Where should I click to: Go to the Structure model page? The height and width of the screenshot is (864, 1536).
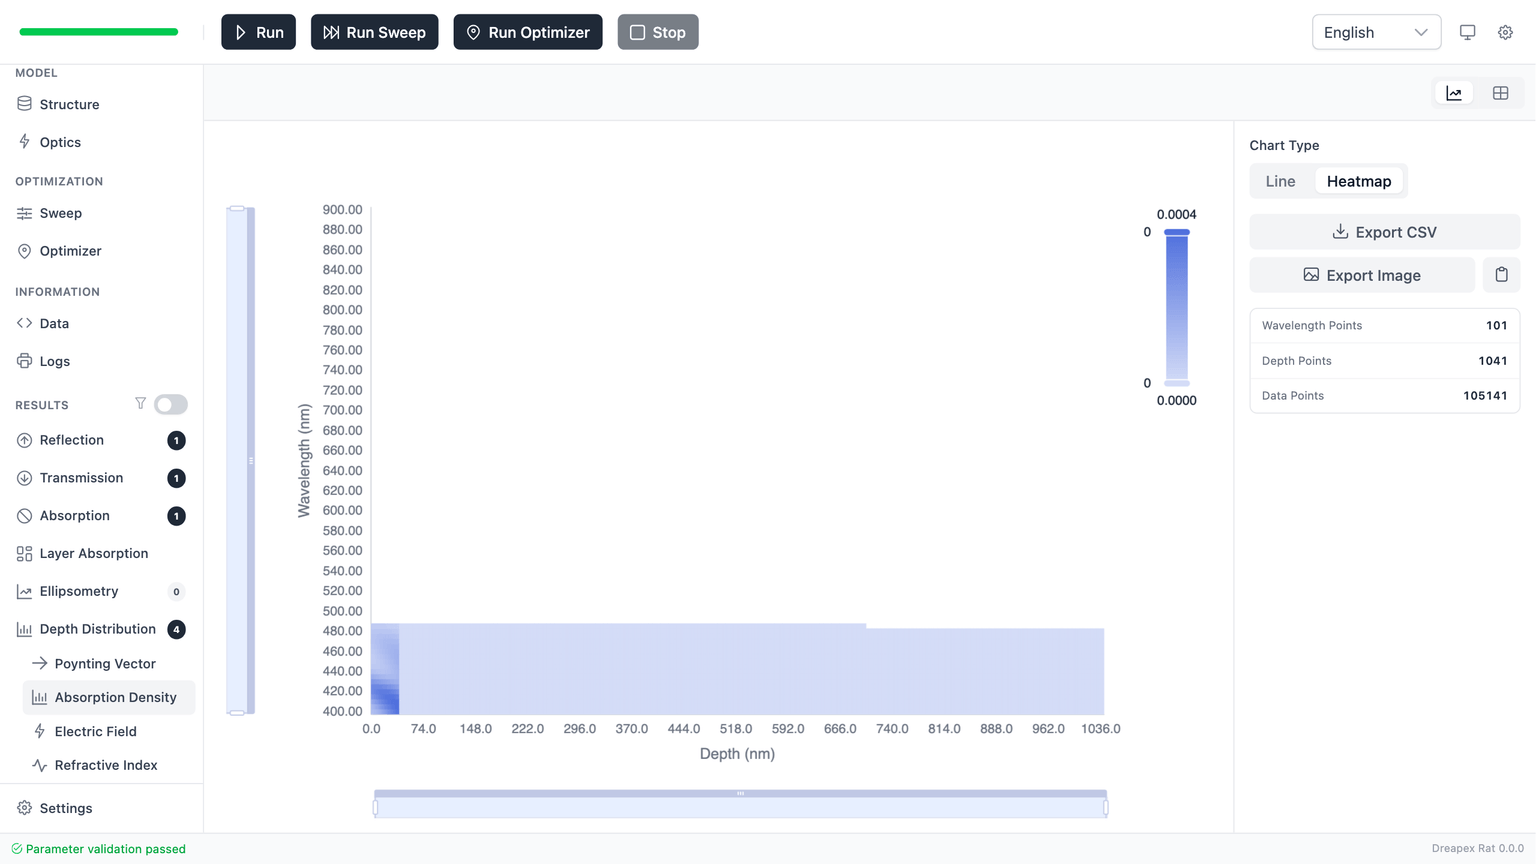point(69,105)
